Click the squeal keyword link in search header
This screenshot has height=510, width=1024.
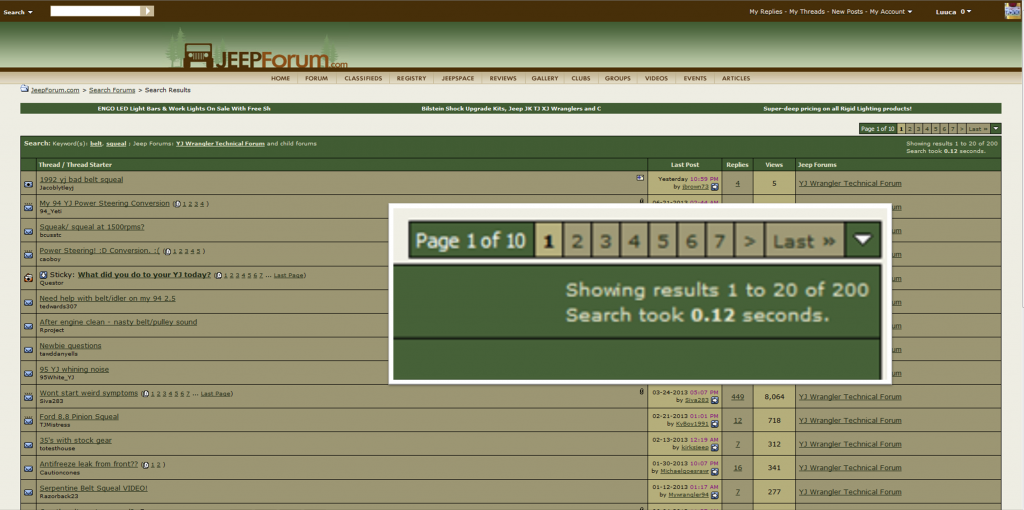coord(116,143)
